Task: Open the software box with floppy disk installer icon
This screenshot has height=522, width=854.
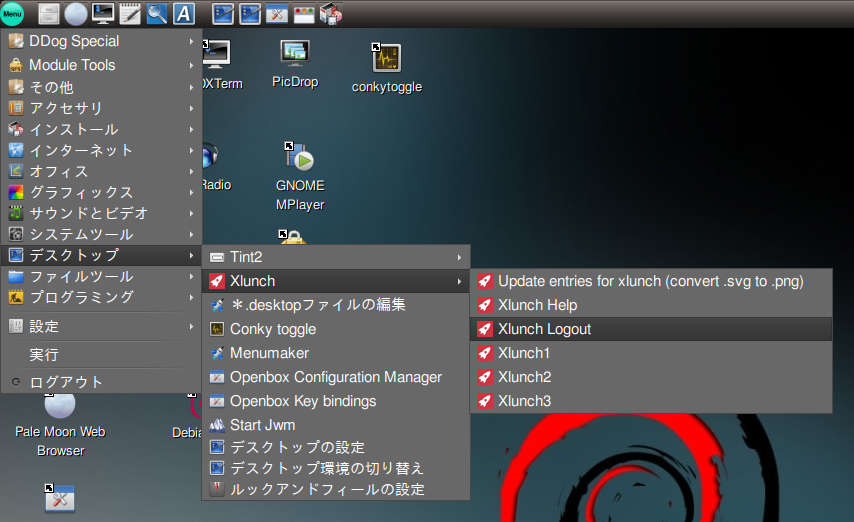Action: click(331, 14)
